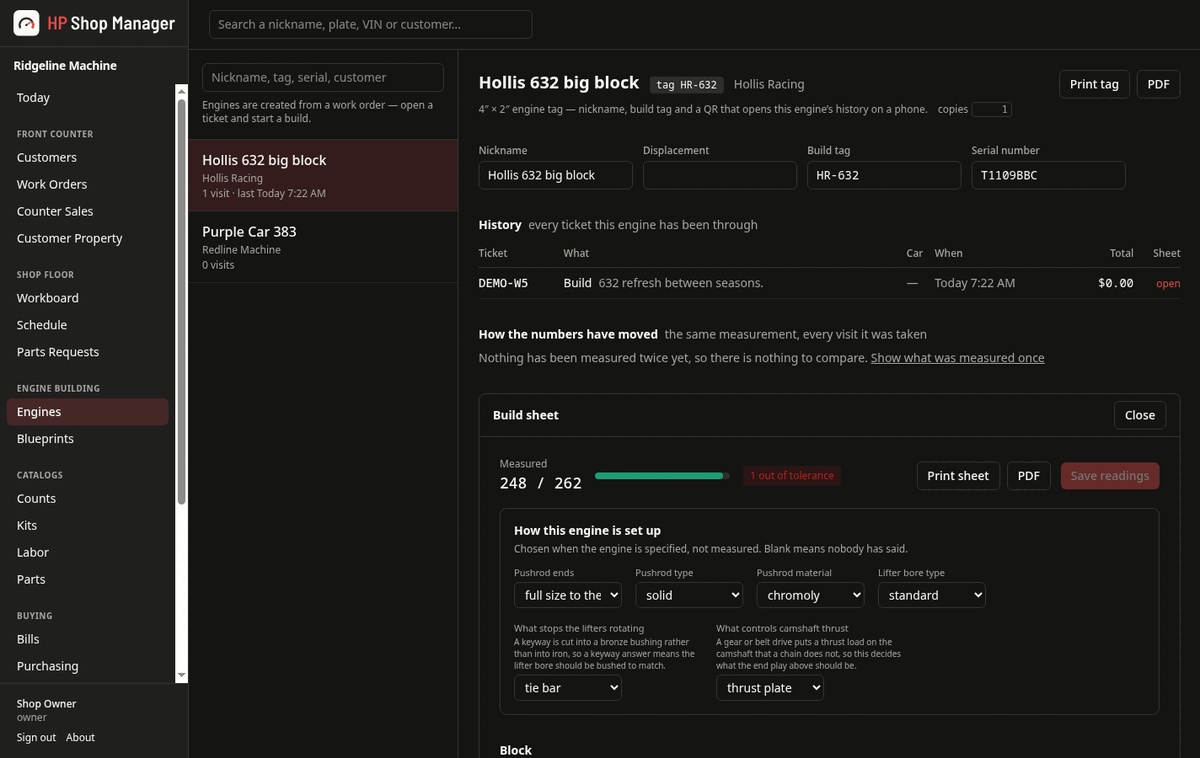
Task: Open Bills under Buying
Action: point(87,639)
